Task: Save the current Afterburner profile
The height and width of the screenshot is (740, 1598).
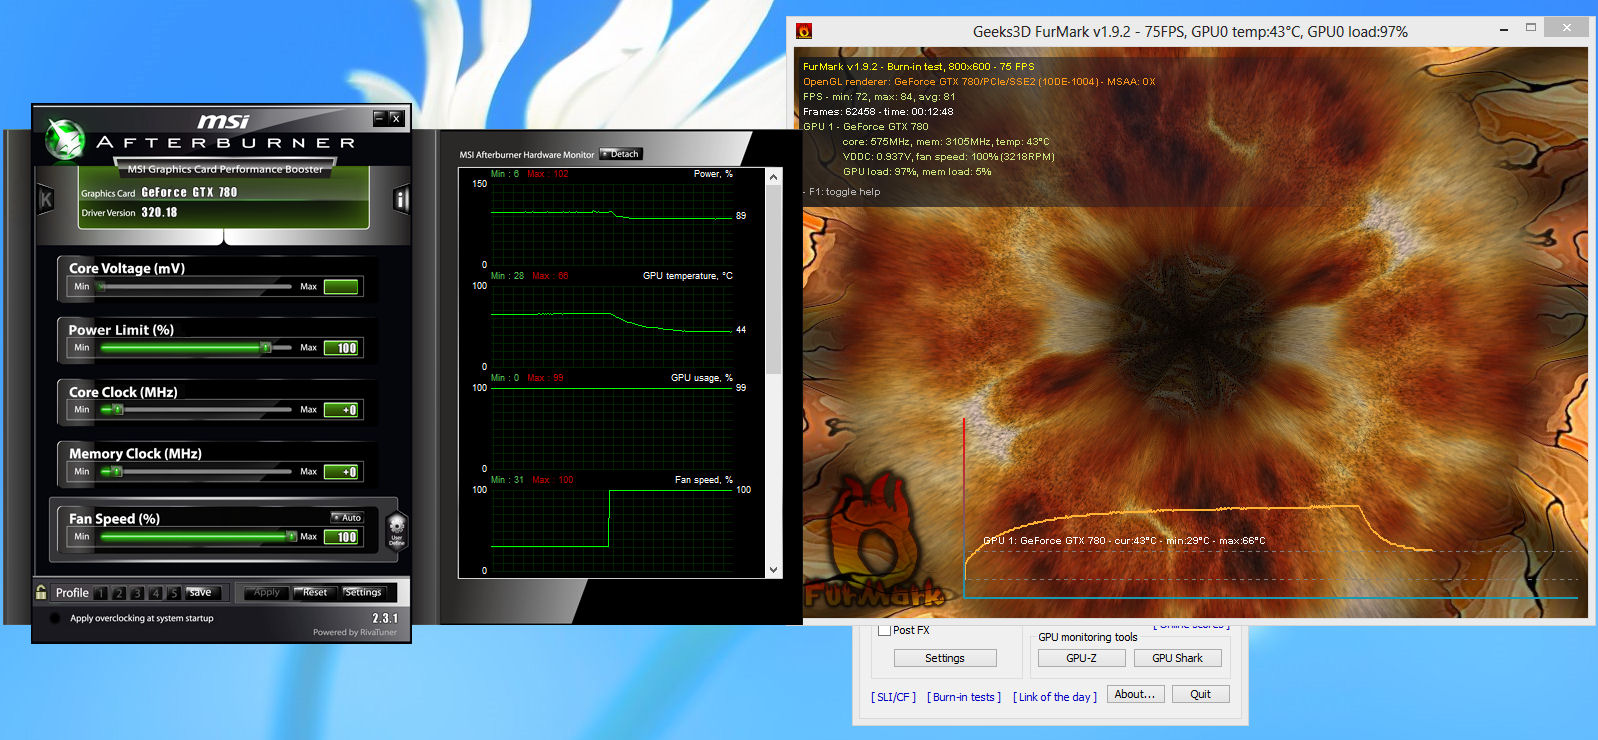Action: click(200, 593)
